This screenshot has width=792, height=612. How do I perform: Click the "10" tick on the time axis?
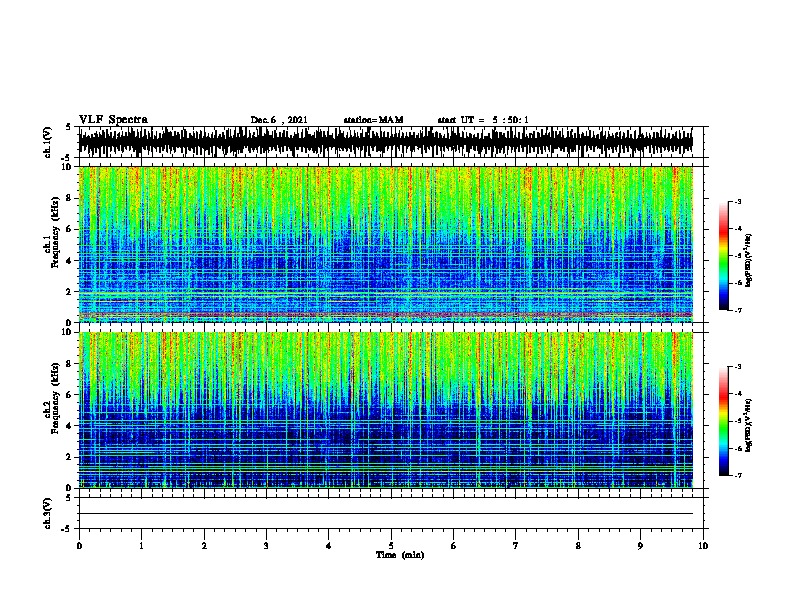[x=703, y=546]
